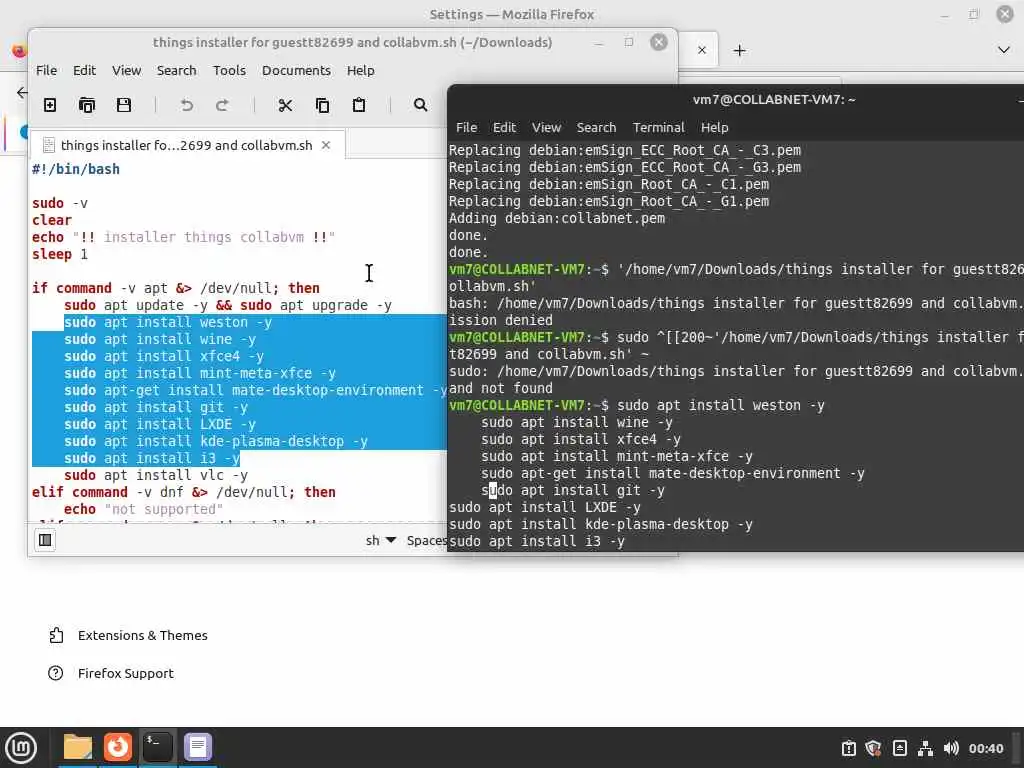Viewport: 1024px width, 768px height.
Task: Copy selection using the toolbar copy icon
Action: point(322,105)
